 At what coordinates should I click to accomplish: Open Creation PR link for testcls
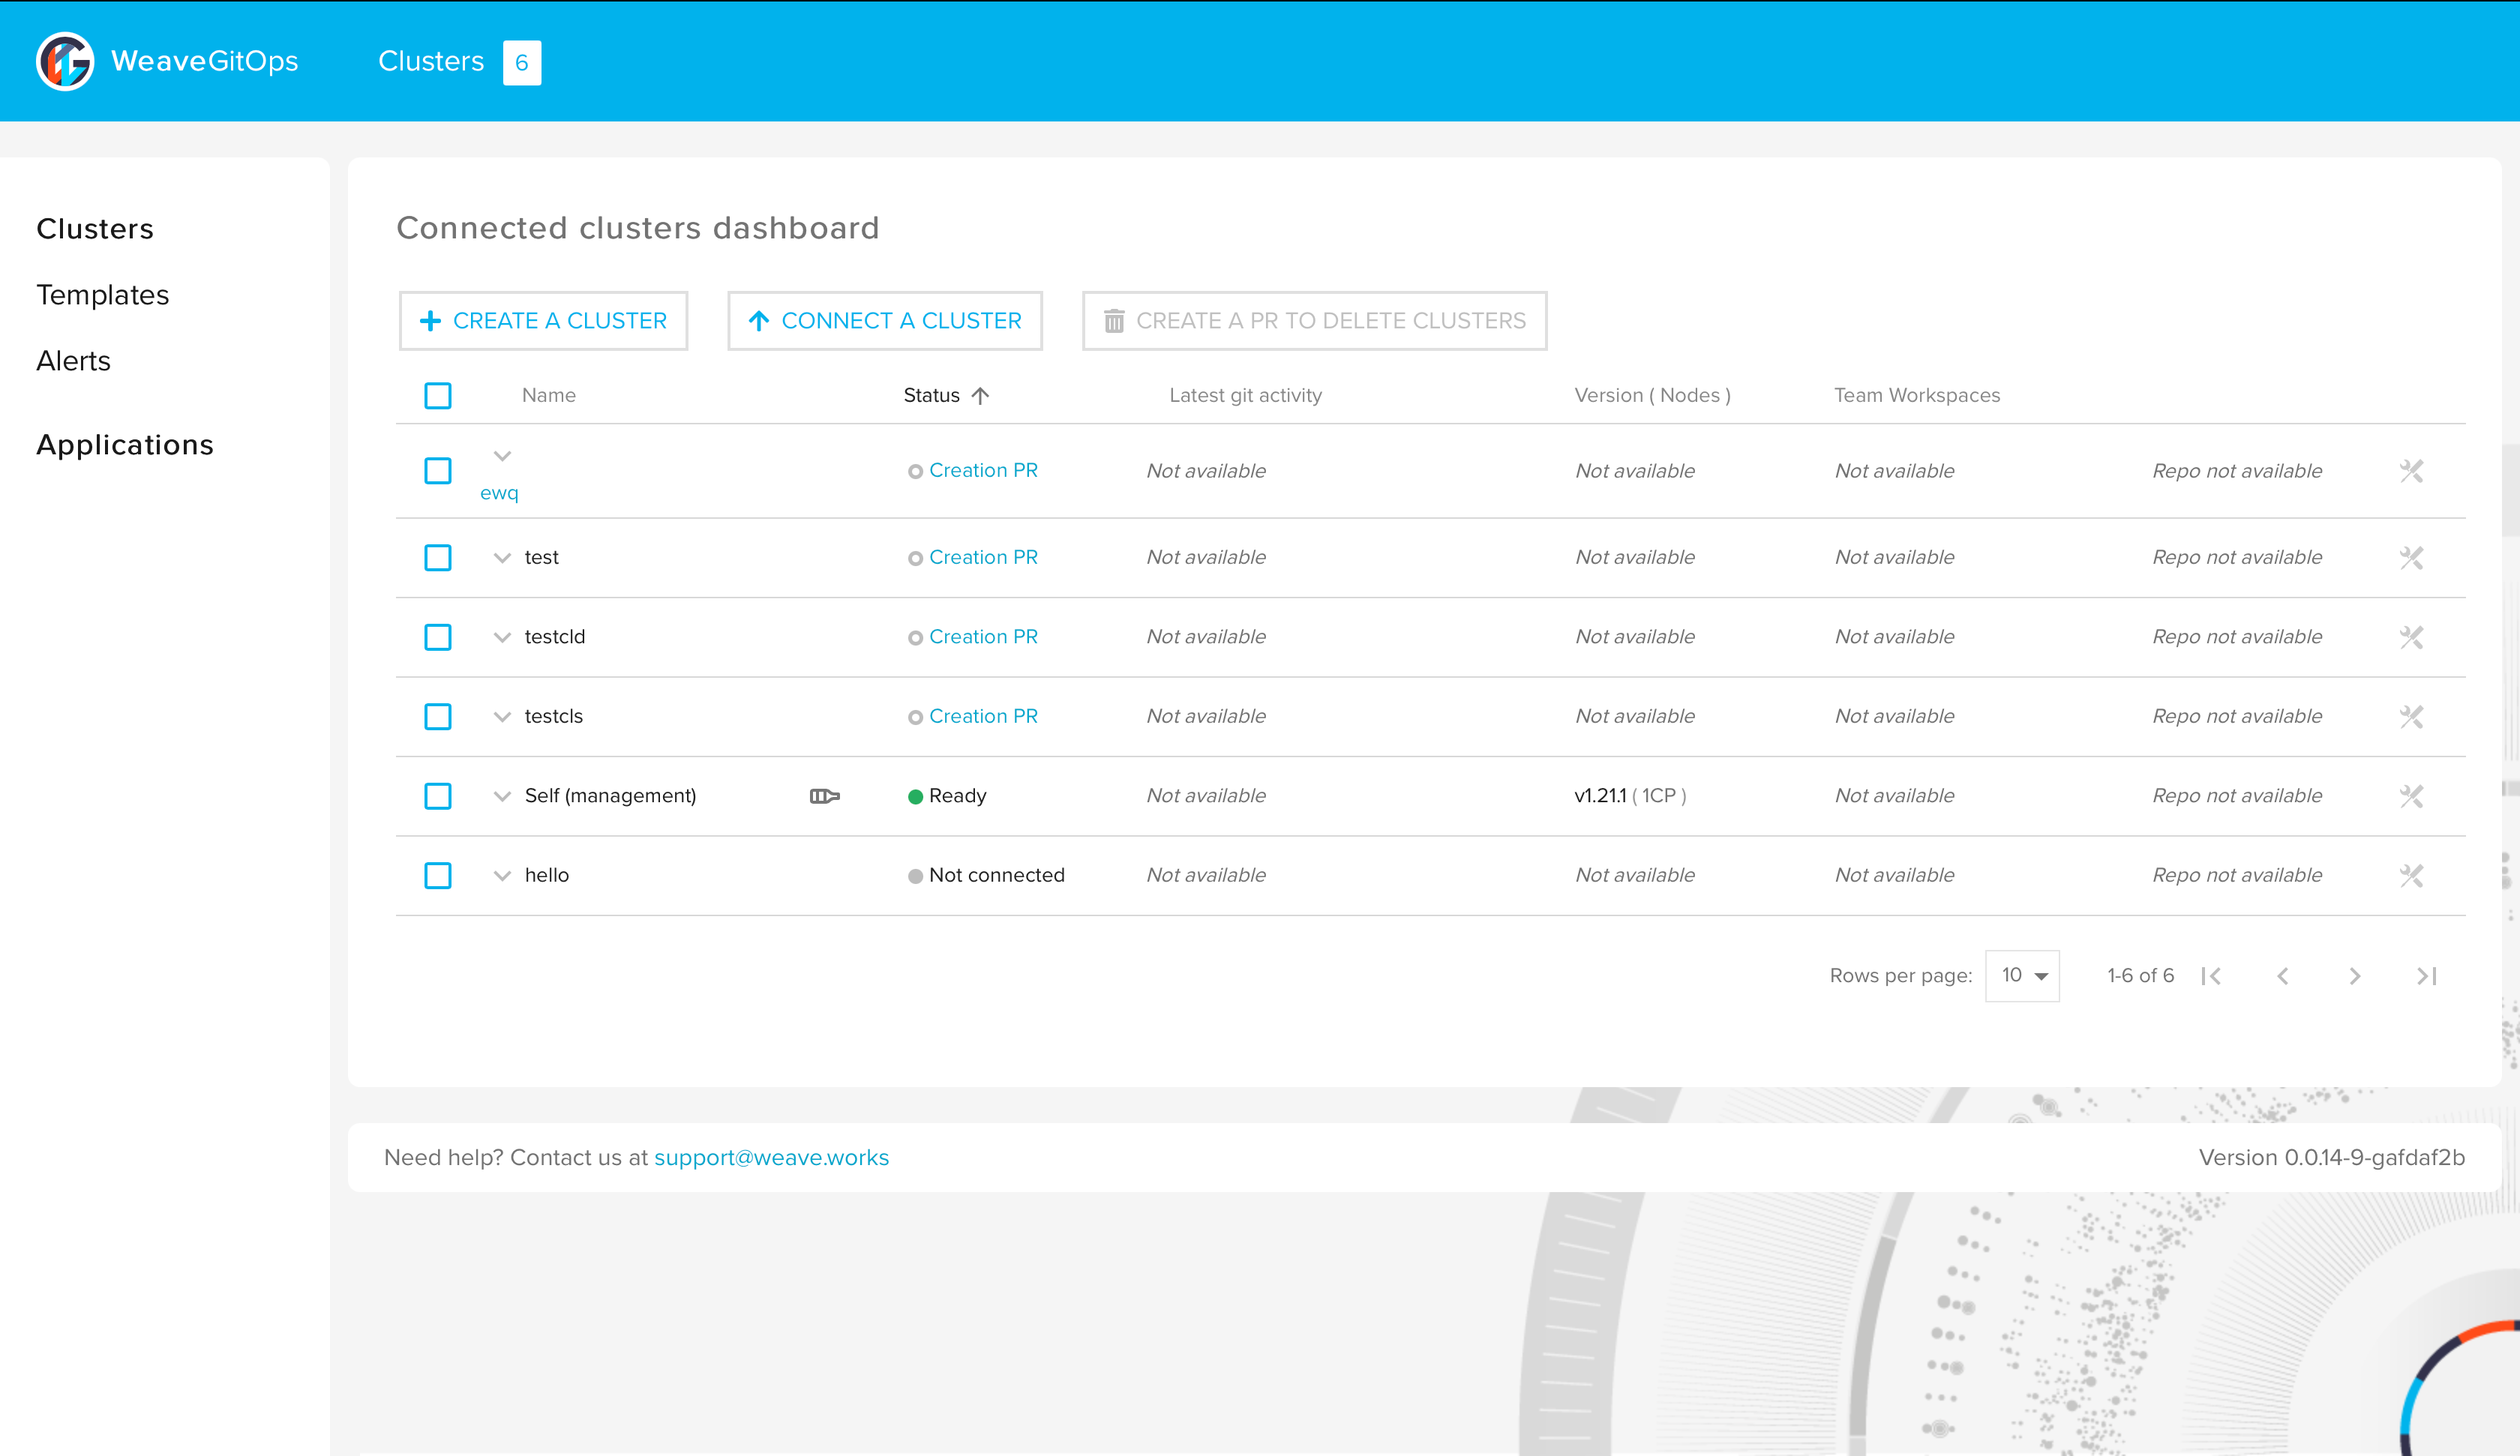click(983, 716)
